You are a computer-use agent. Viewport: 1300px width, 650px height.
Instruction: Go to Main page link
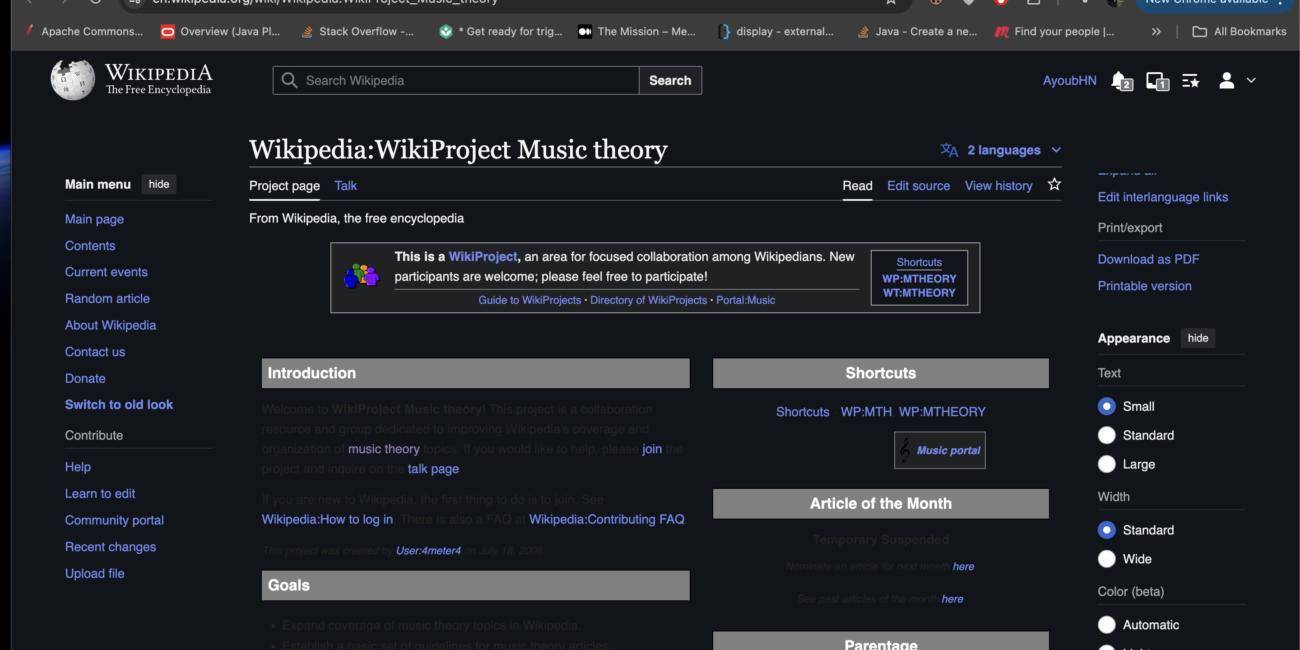(94, 219)
